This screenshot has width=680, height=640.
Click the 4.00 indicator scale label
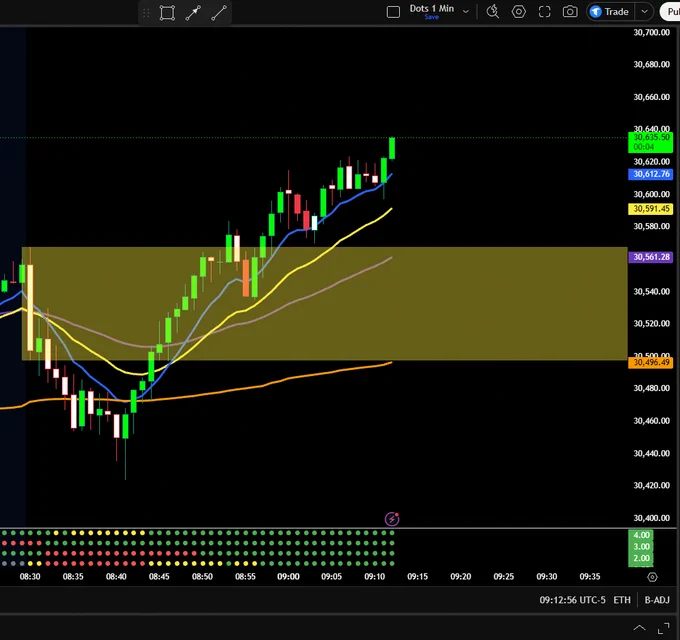click(641, 535)
